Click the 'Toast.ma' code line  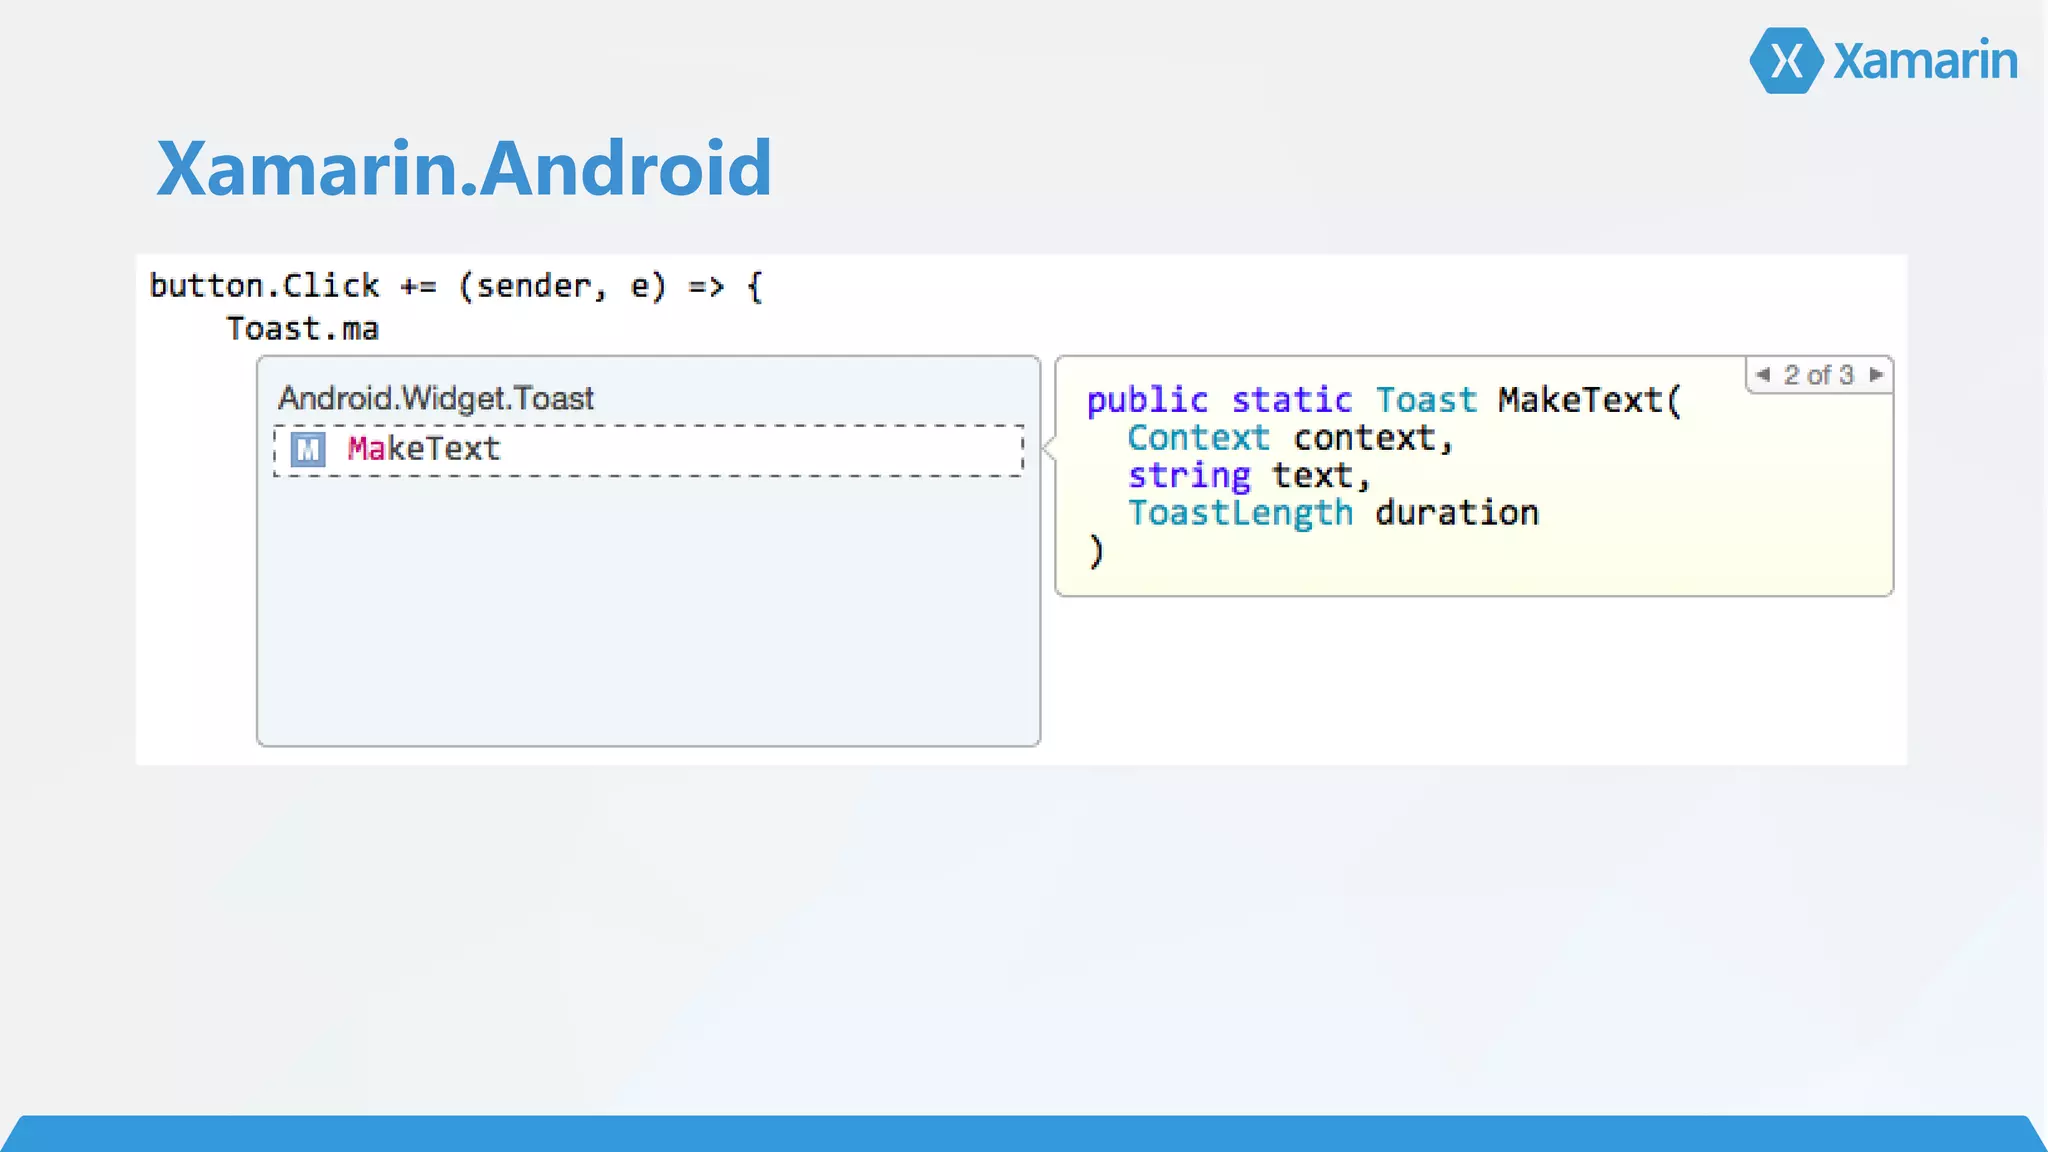tap(302, 329)
